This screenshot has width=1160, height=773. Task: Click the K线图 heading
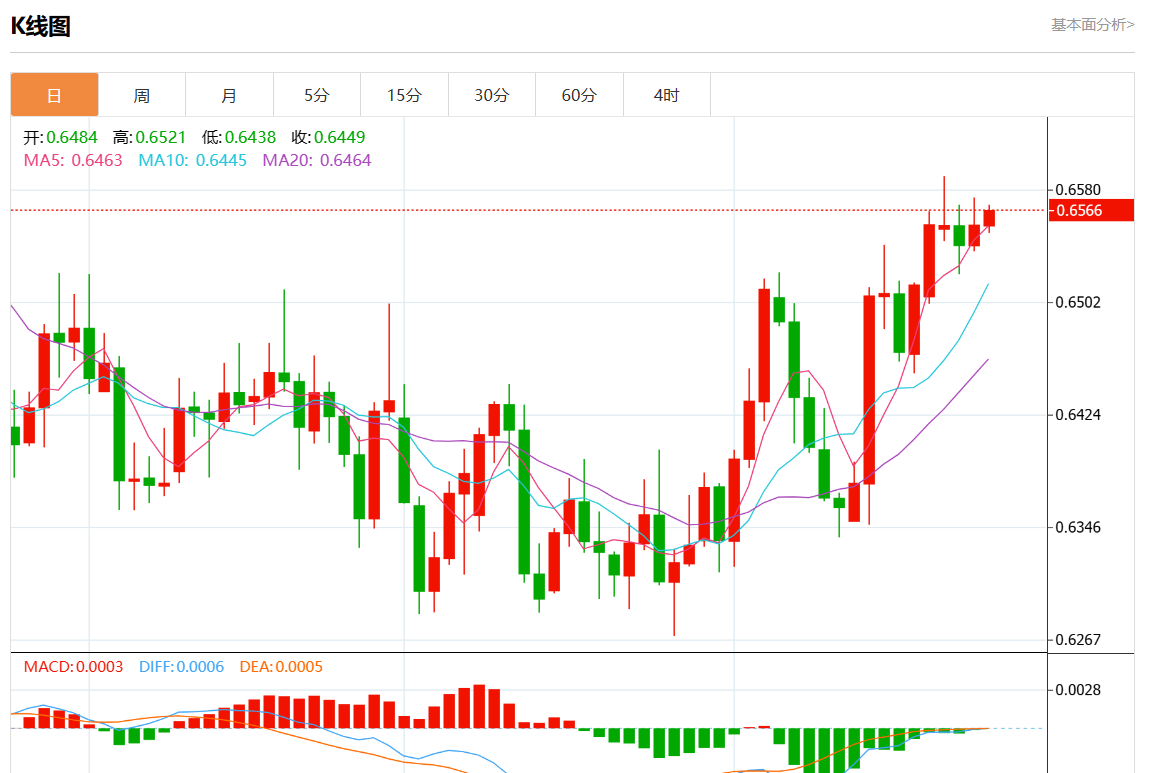(41, 26)
